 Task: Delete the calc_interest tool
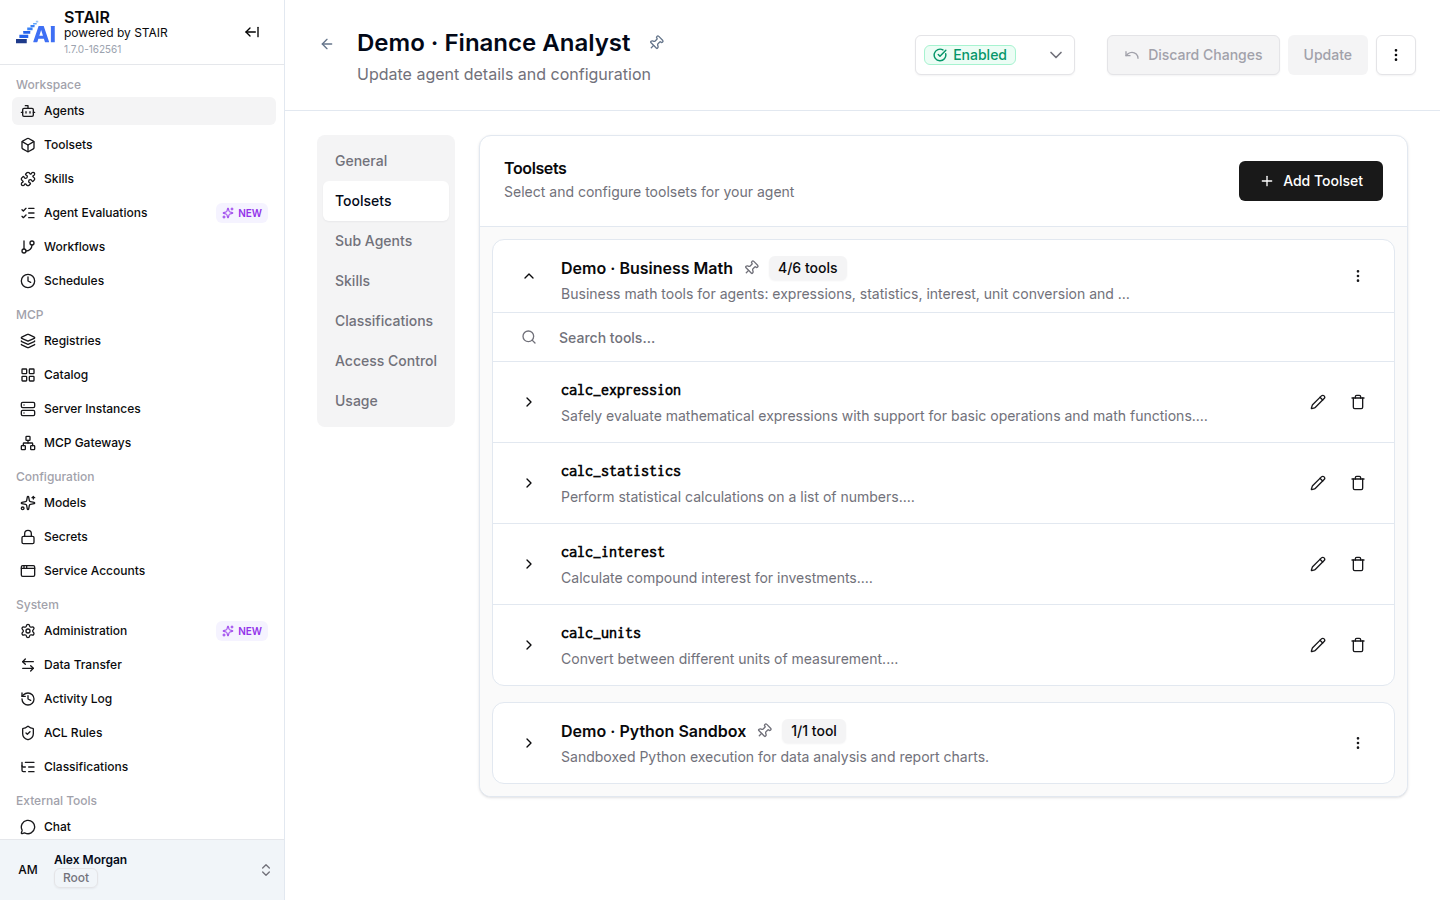point(1358,564)
